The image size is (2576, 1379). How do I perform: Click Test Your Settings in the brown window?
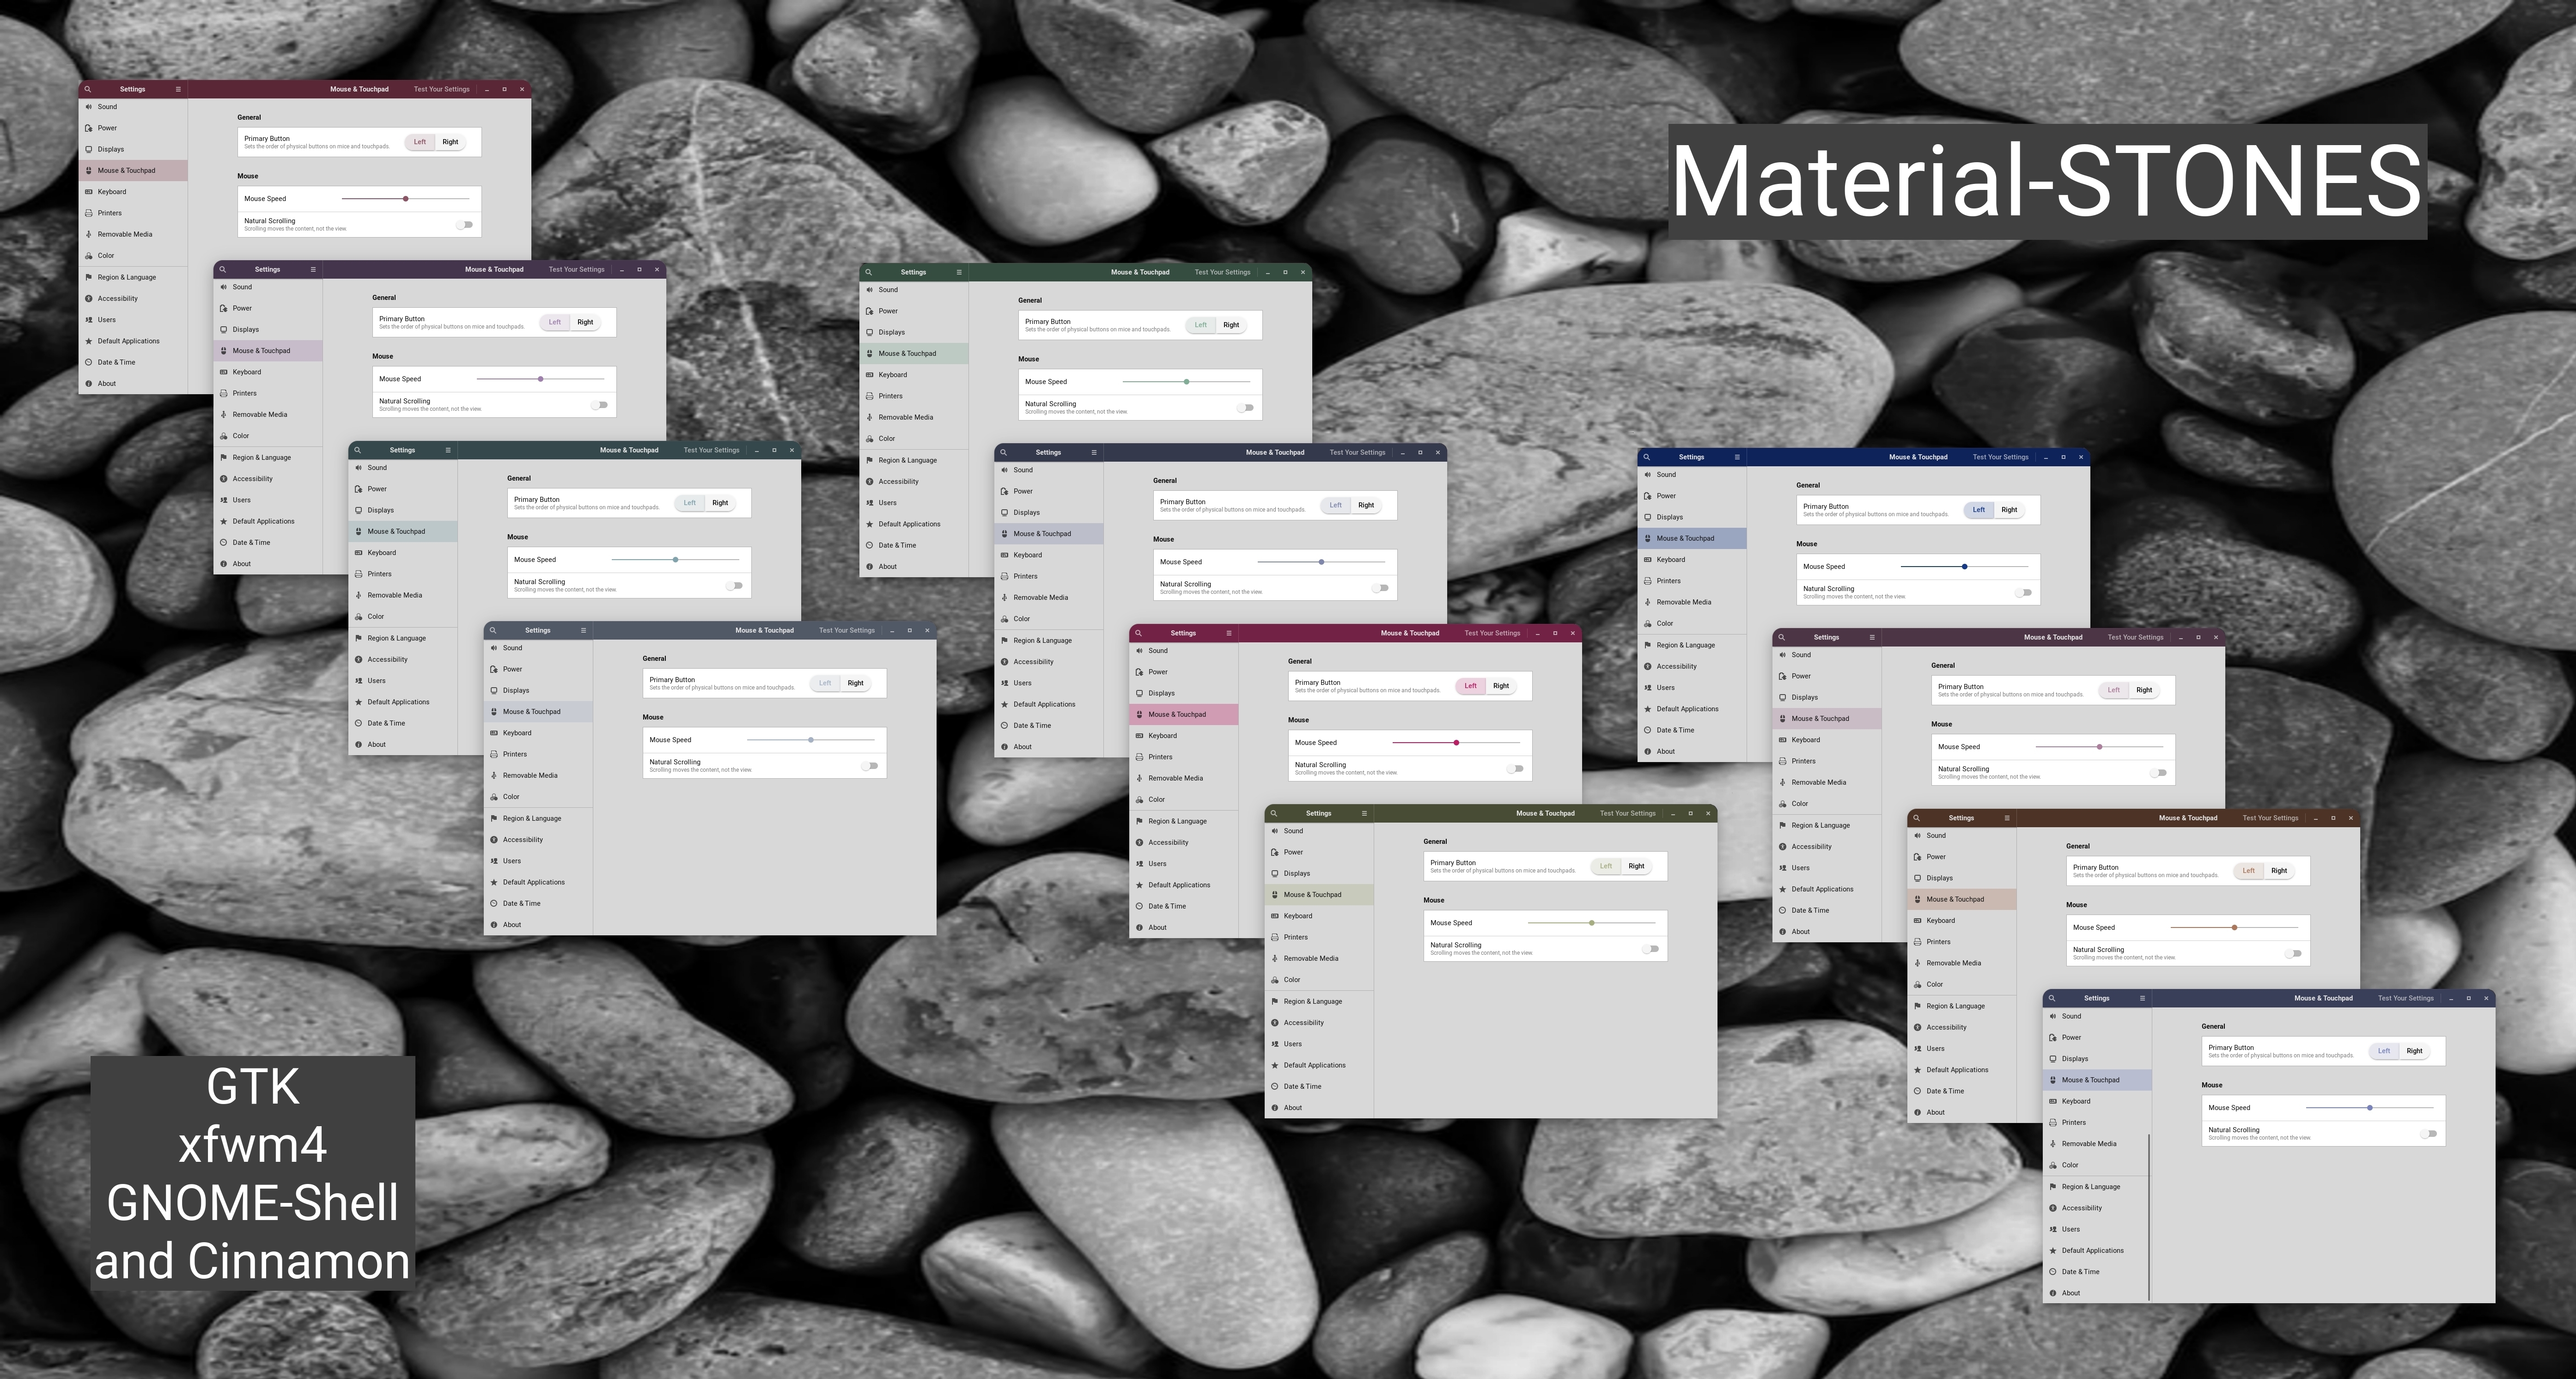tap(2270, 818)
